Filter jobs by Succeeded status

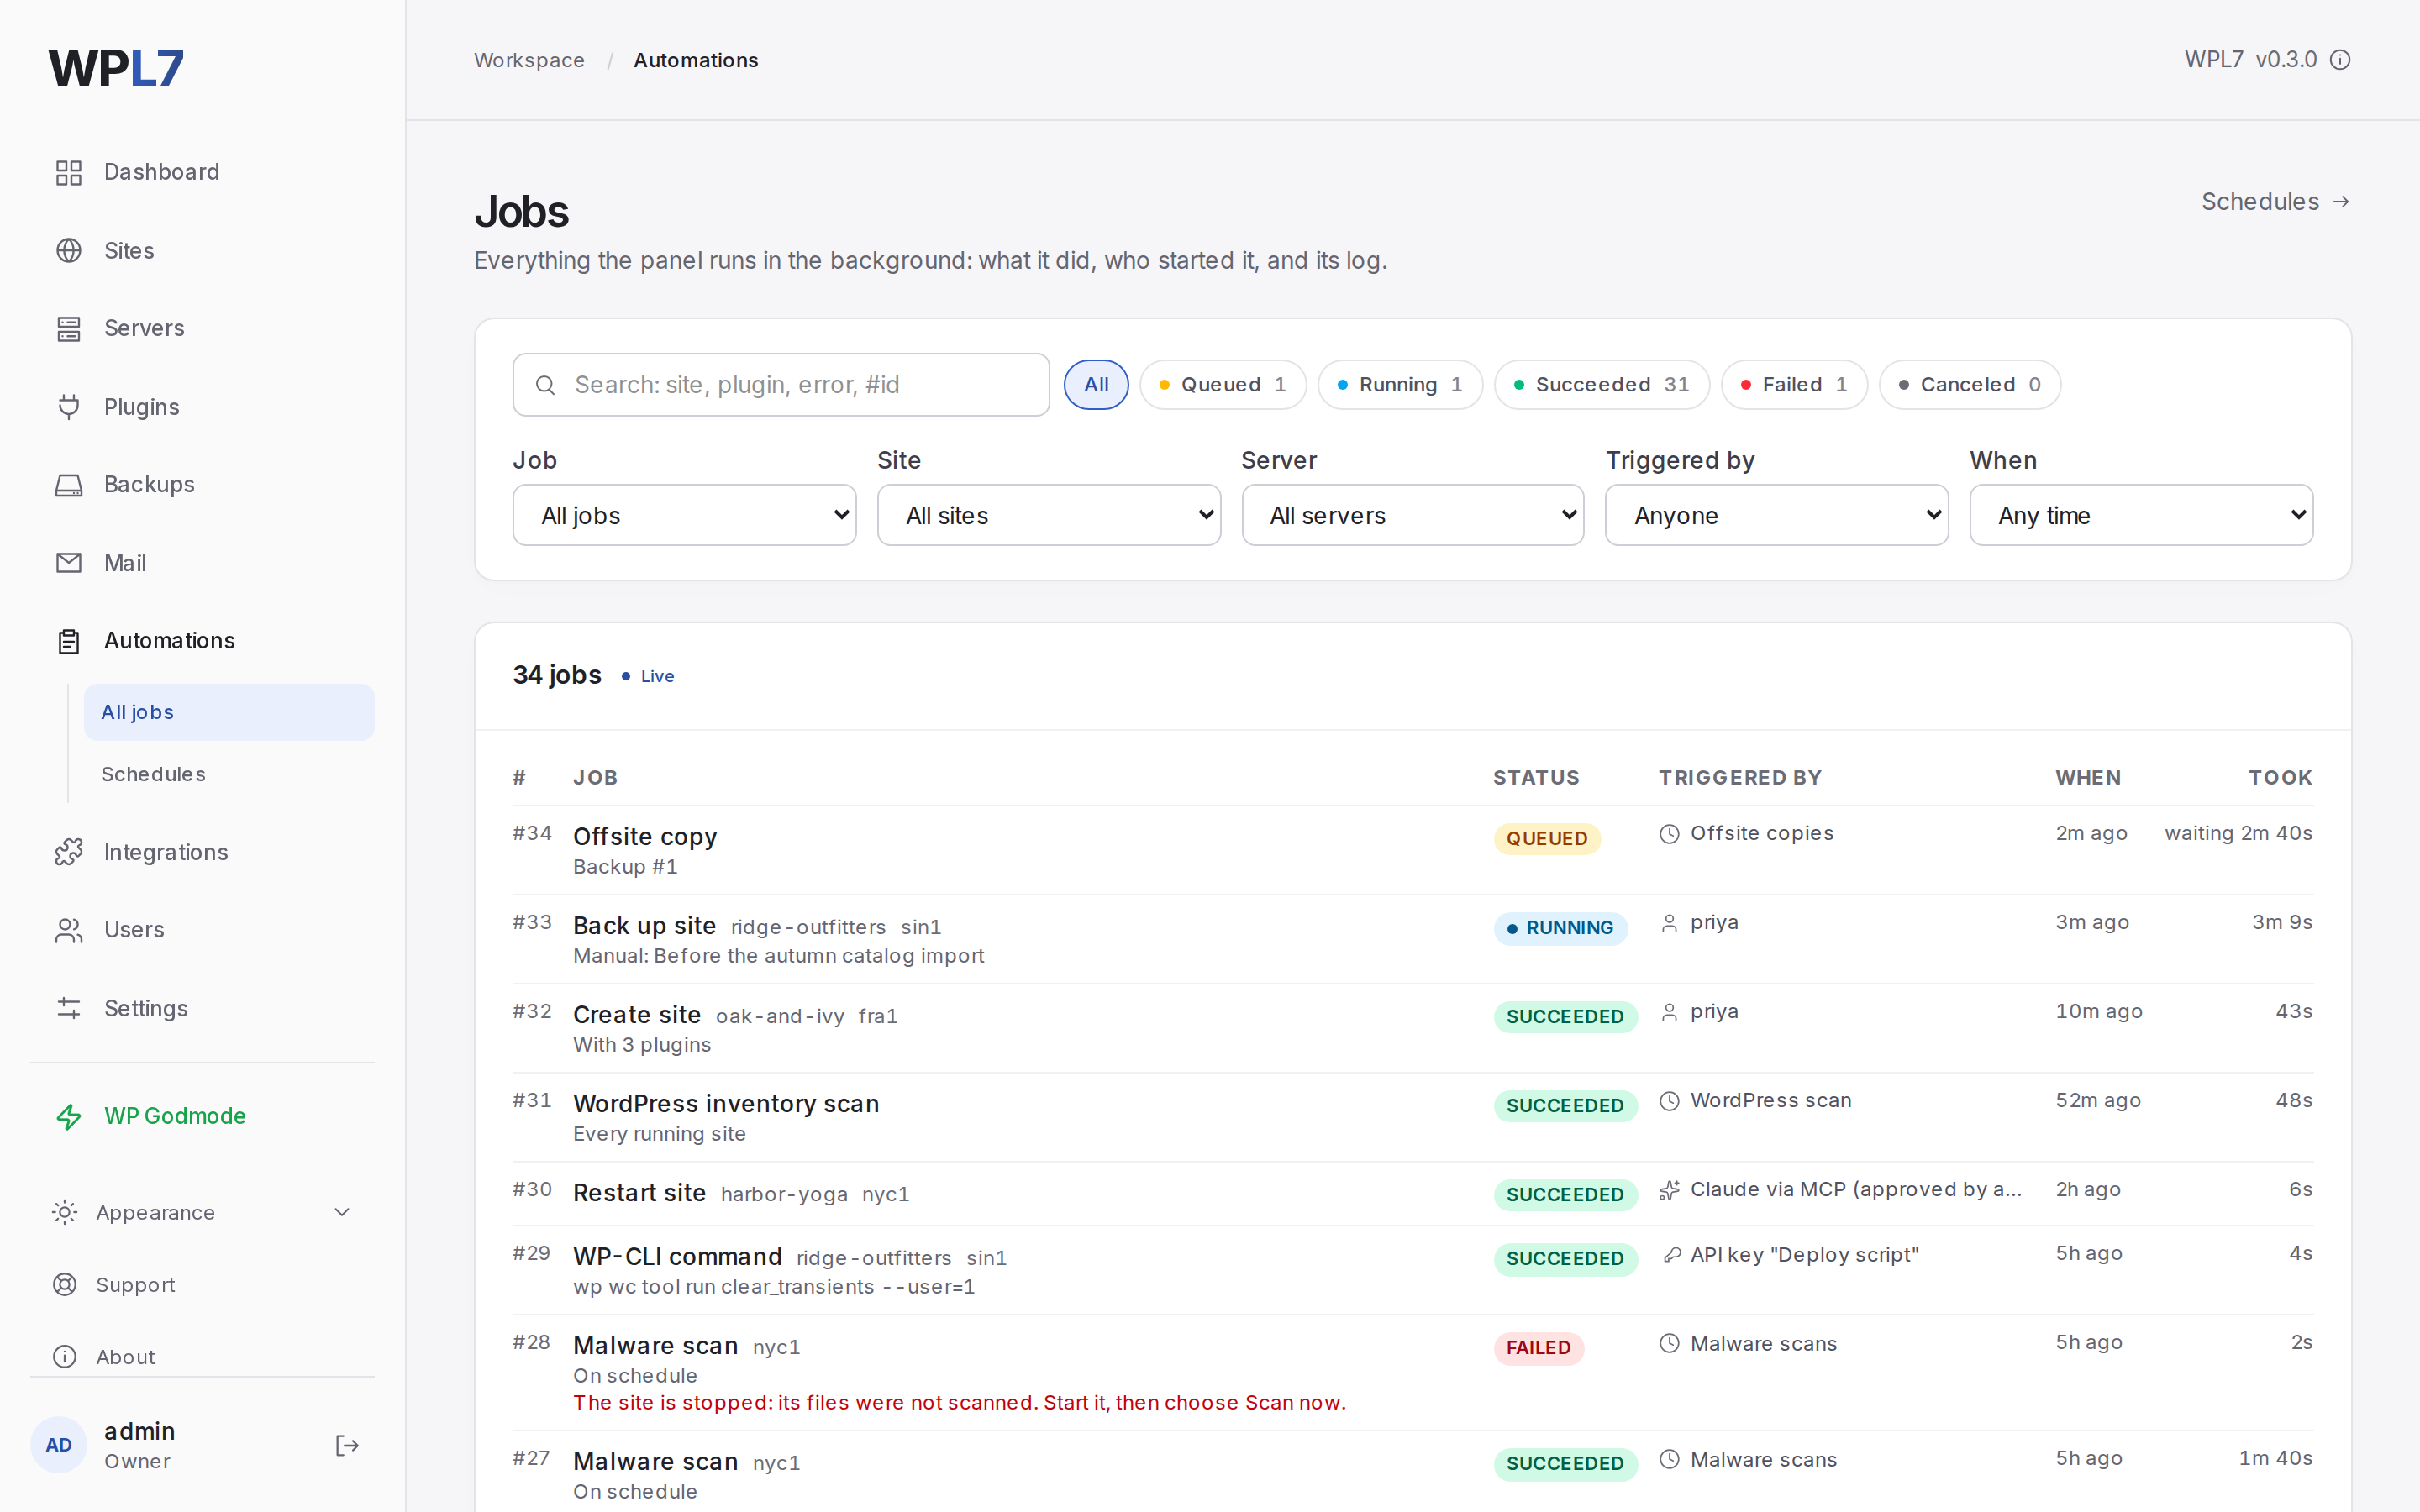[1601, 385]
